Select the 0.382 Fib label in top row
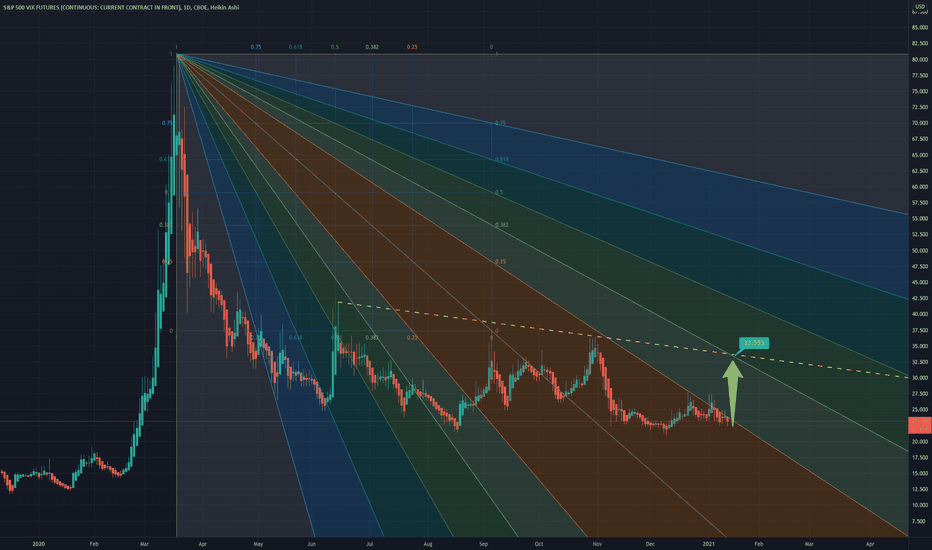The image size is (932, 550). [x=372, y=46]
